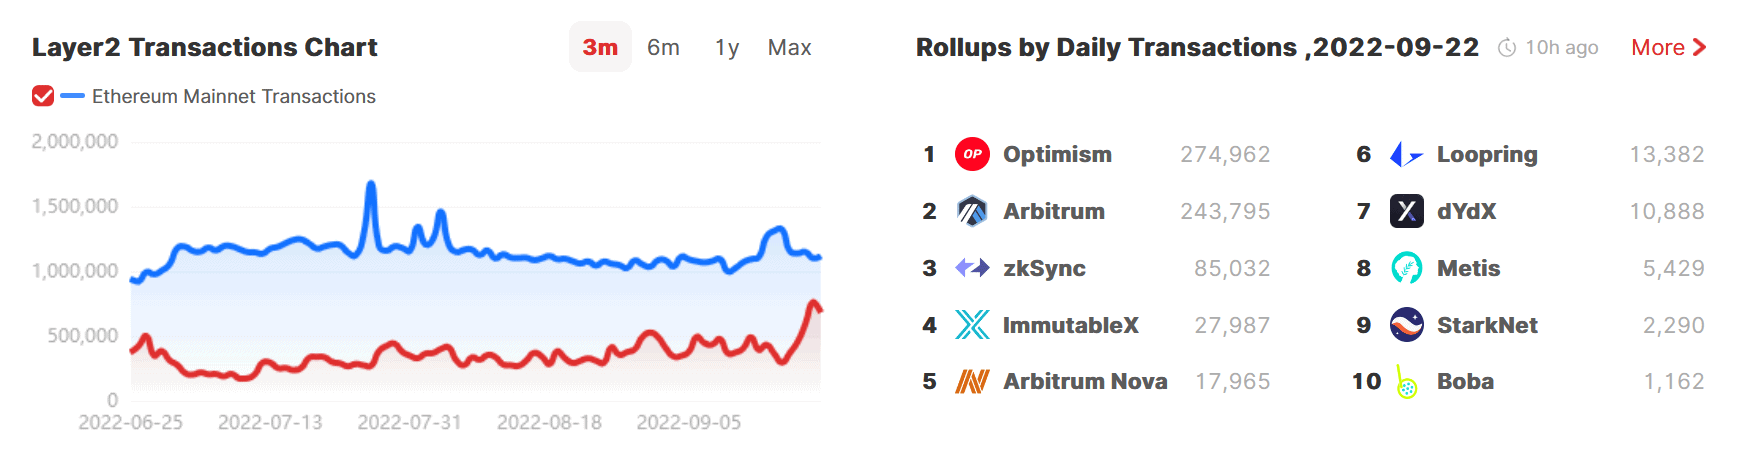Viewport: 1737px width, 467px height.
Task: Click the dYdX logo icon
Action: 1406,211
